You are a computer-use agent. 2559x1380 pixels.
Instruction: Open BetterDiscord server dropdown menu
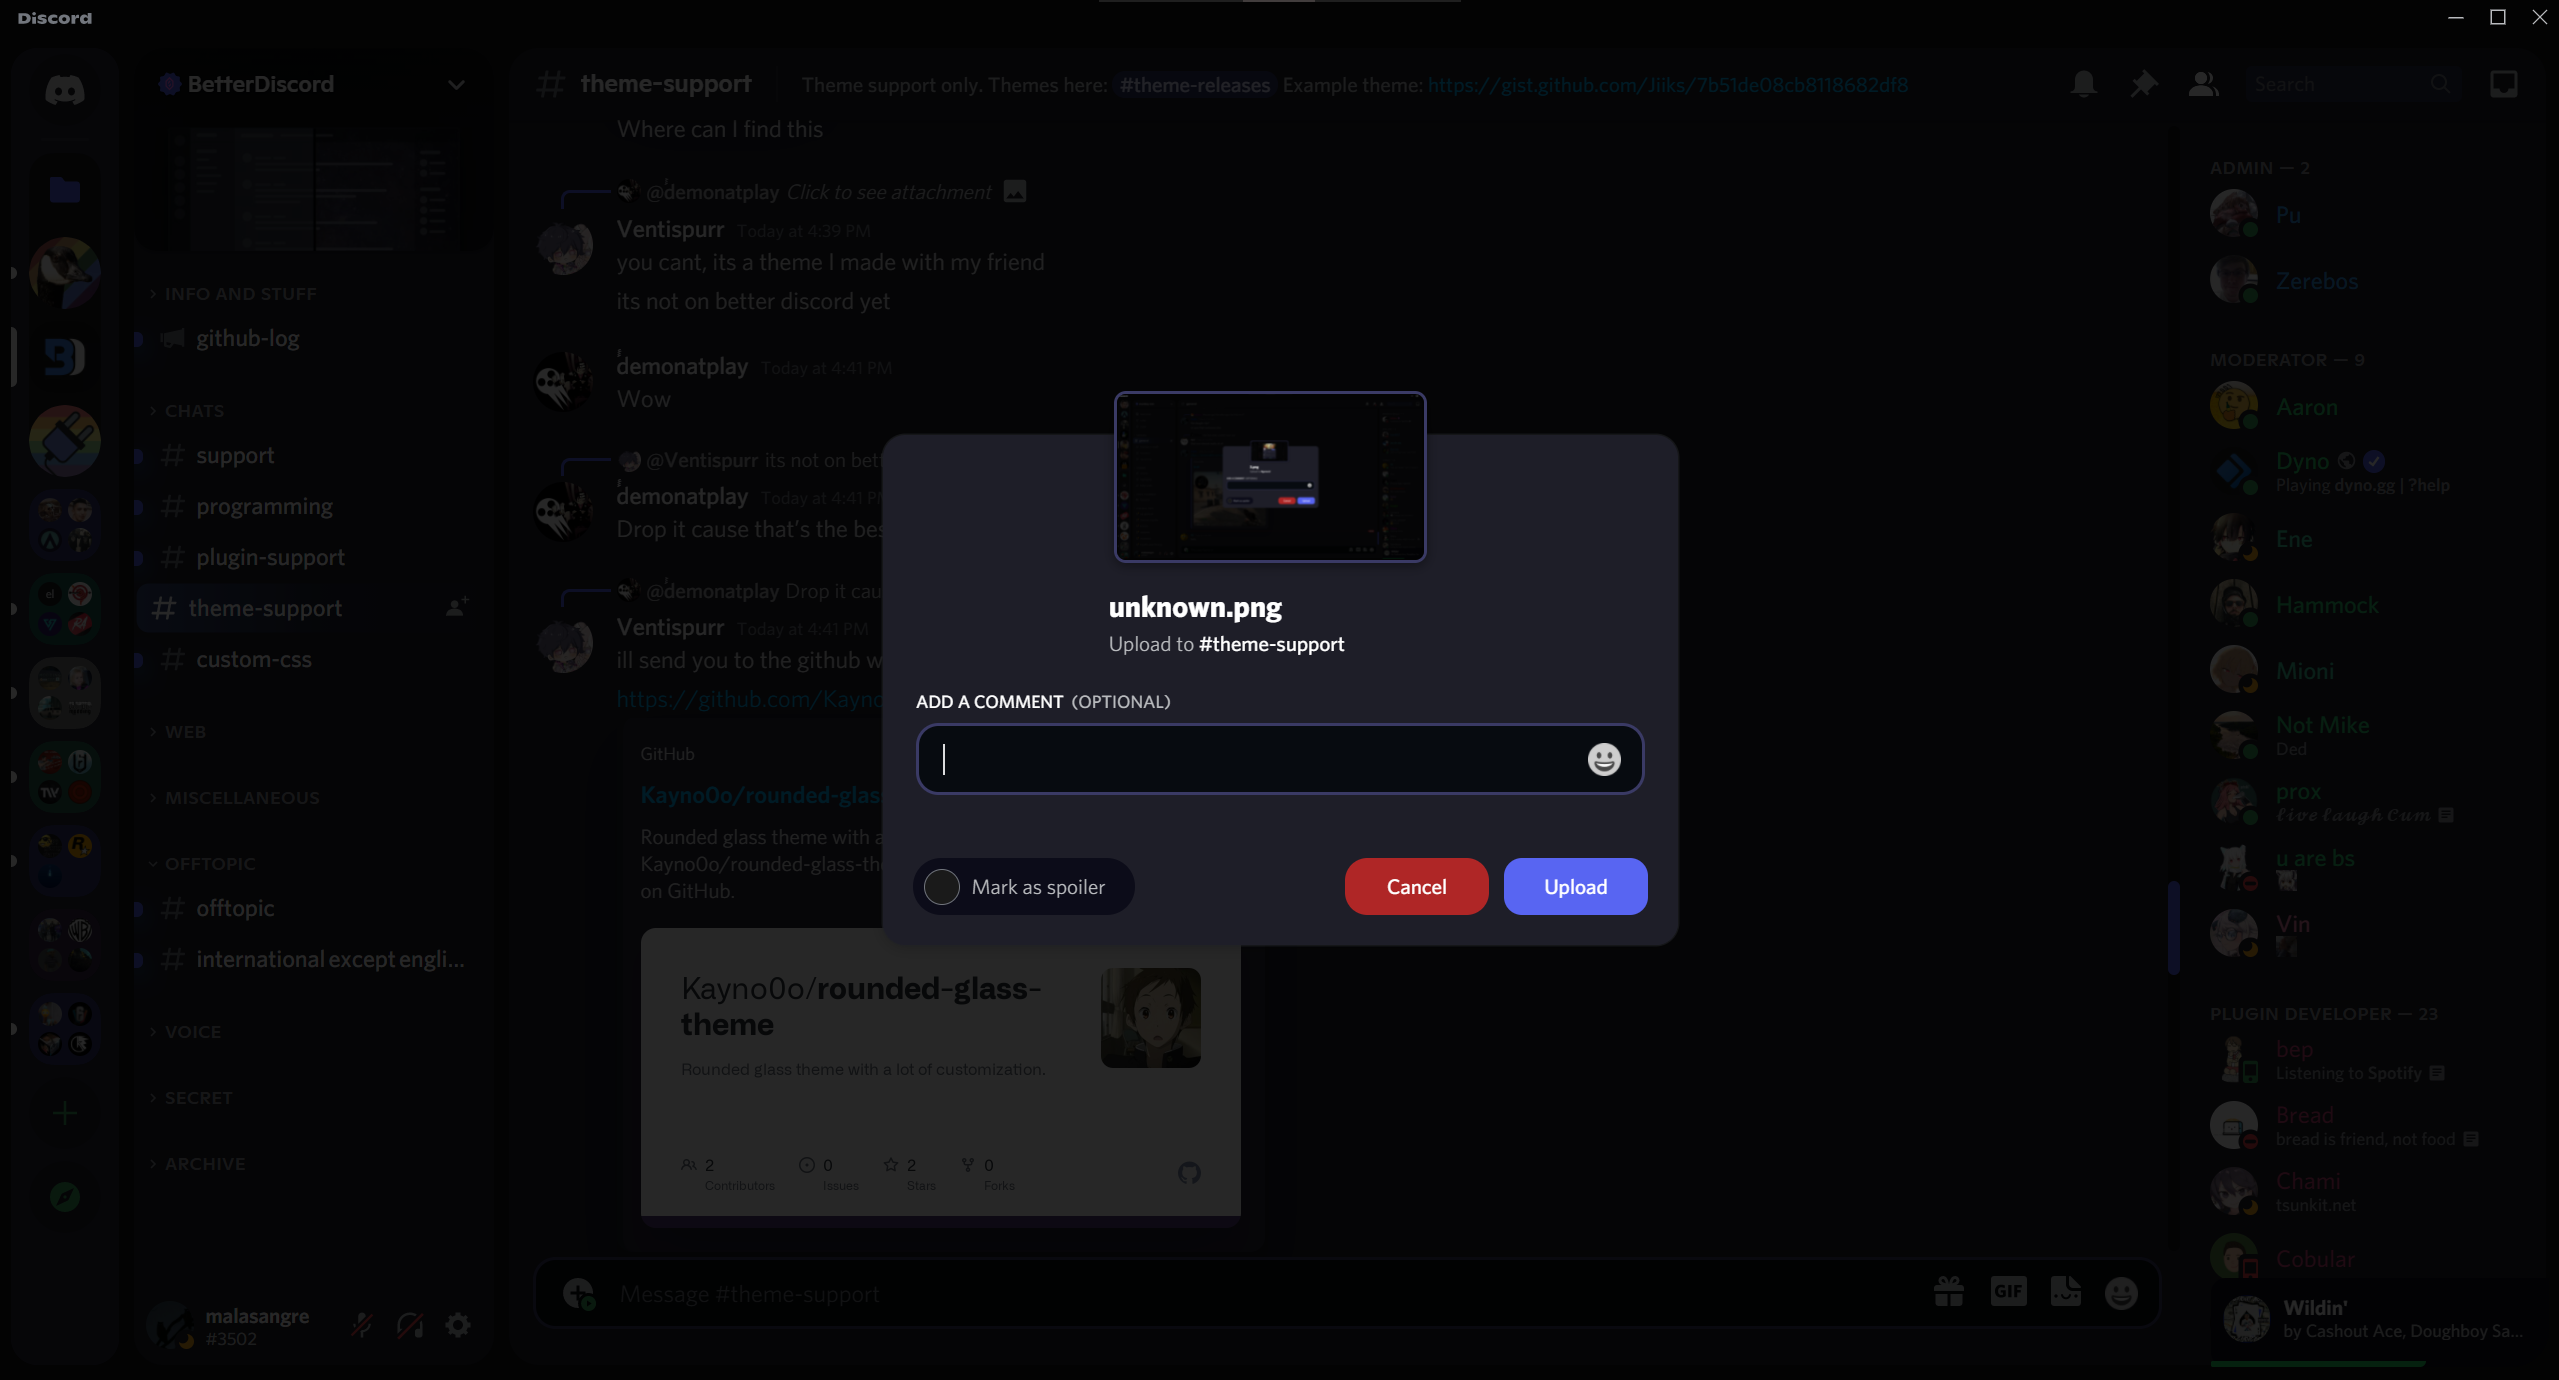click(456, 85)
